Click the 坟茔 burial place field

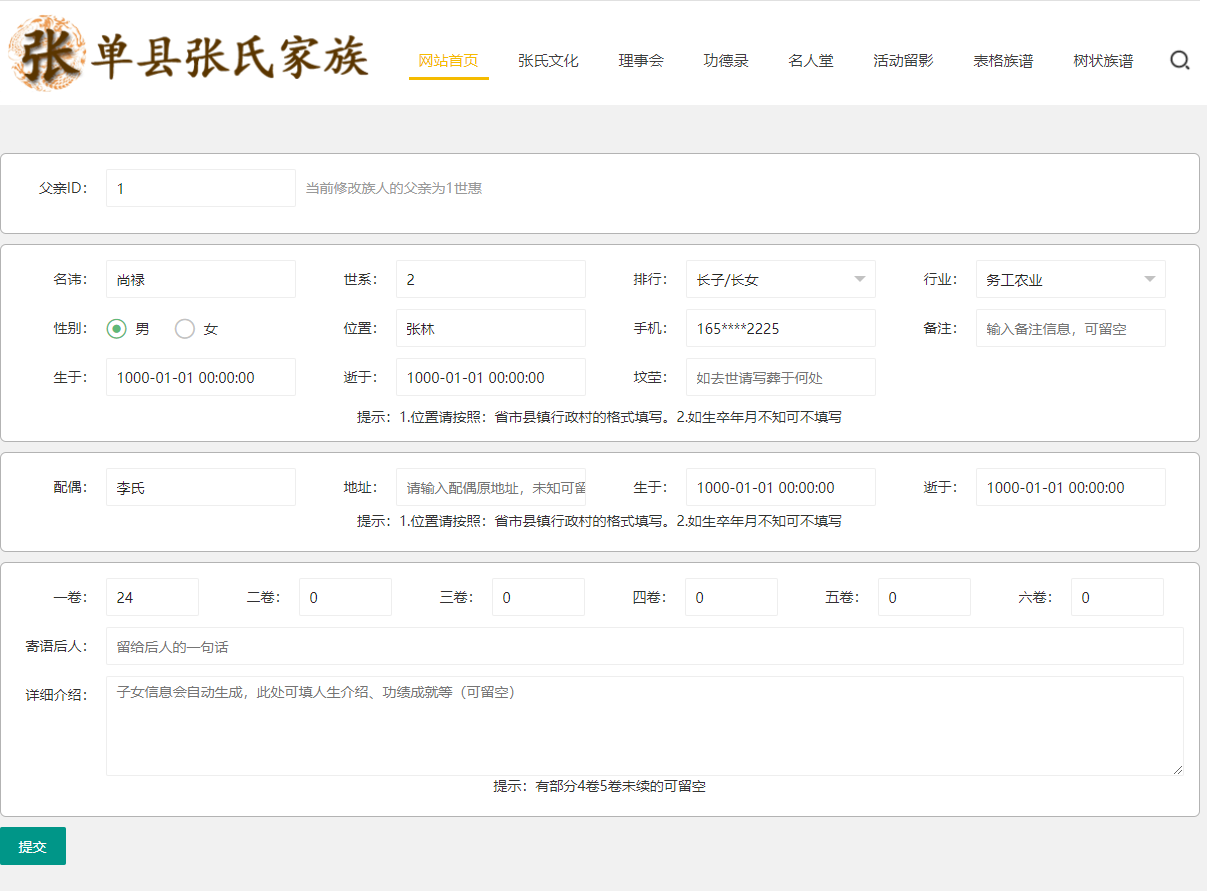[x=781, y=377]
